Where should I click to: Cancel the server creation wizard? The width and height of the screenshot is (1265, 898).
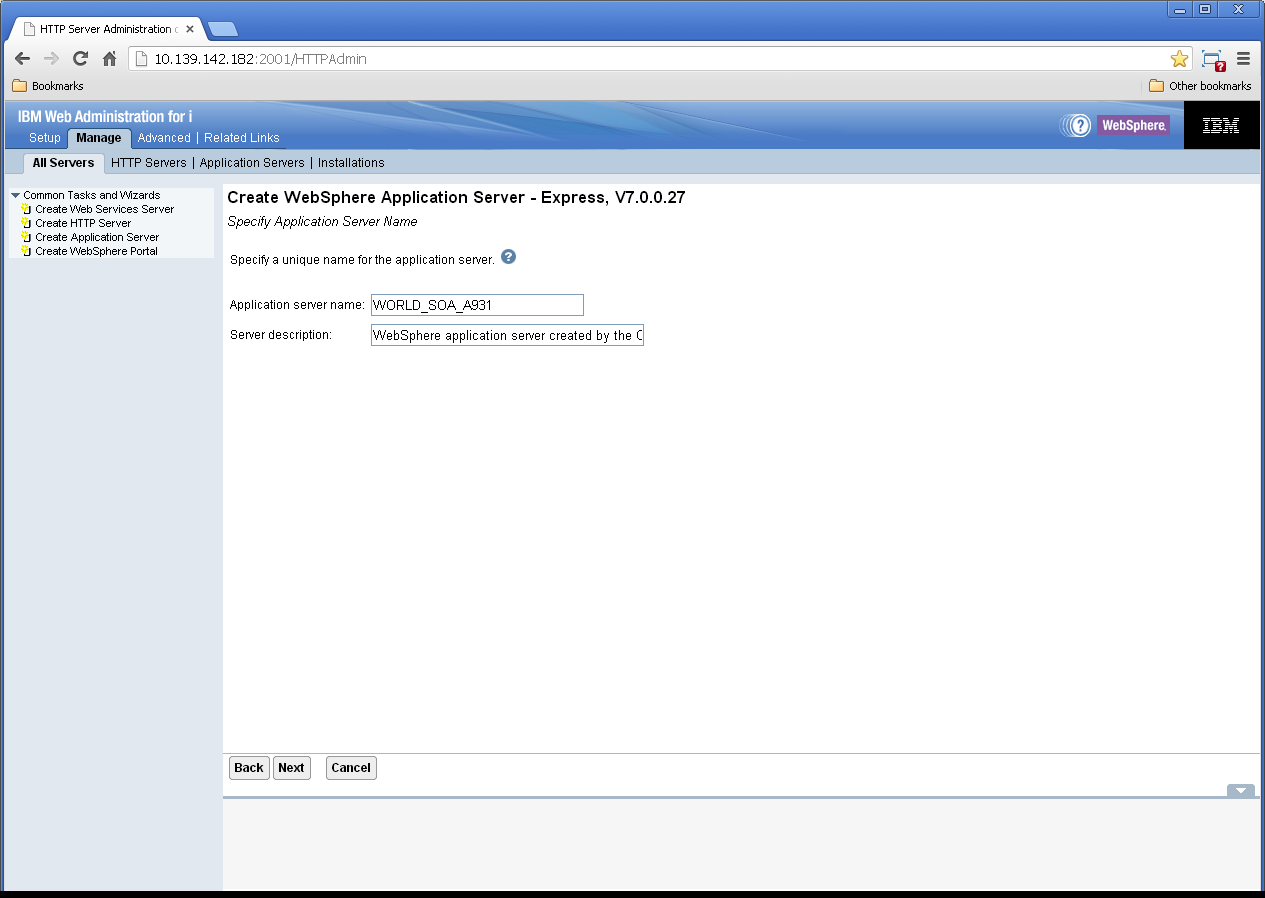(351, 768)
